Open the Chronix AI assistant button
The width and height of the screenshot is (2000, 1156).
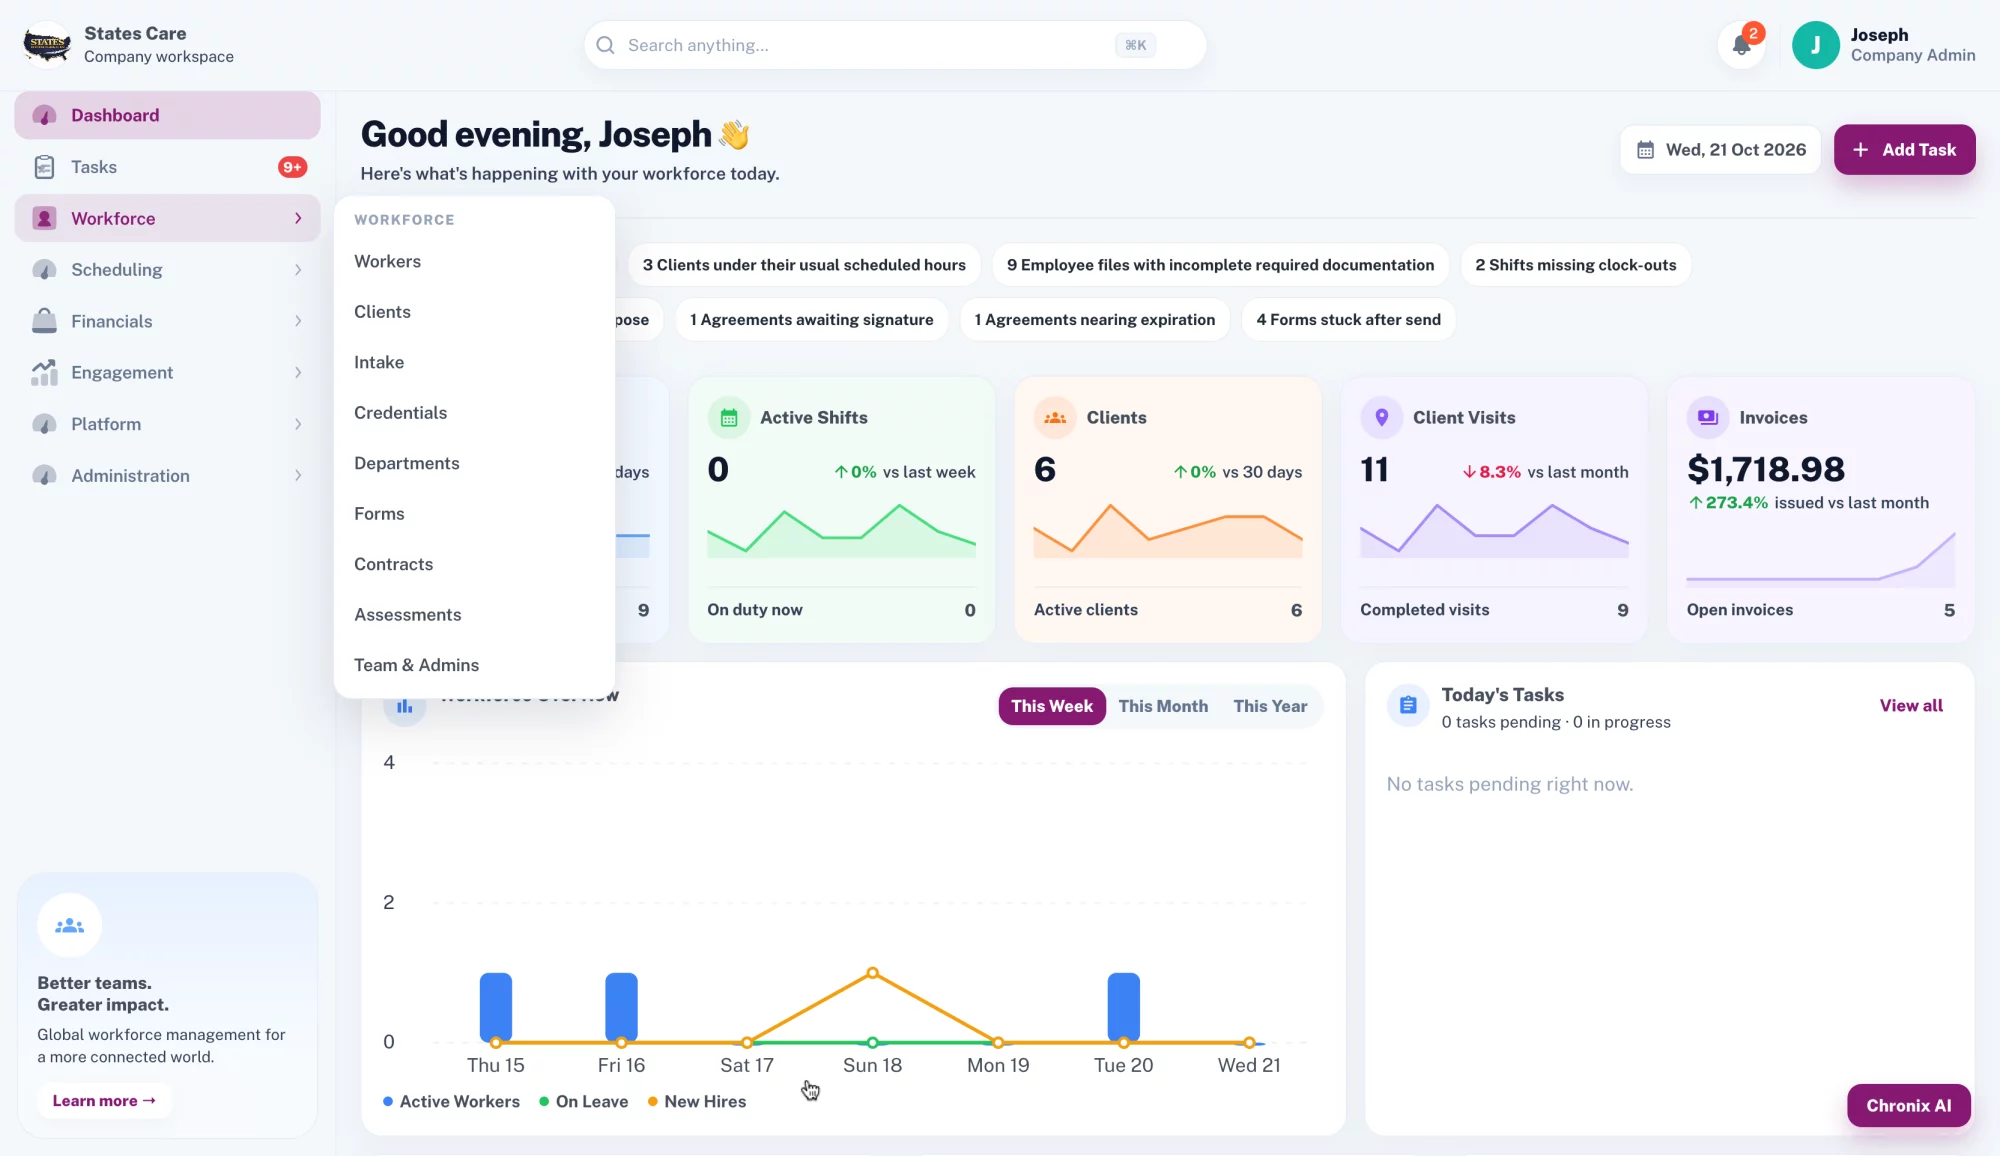pos(1908,1105)
